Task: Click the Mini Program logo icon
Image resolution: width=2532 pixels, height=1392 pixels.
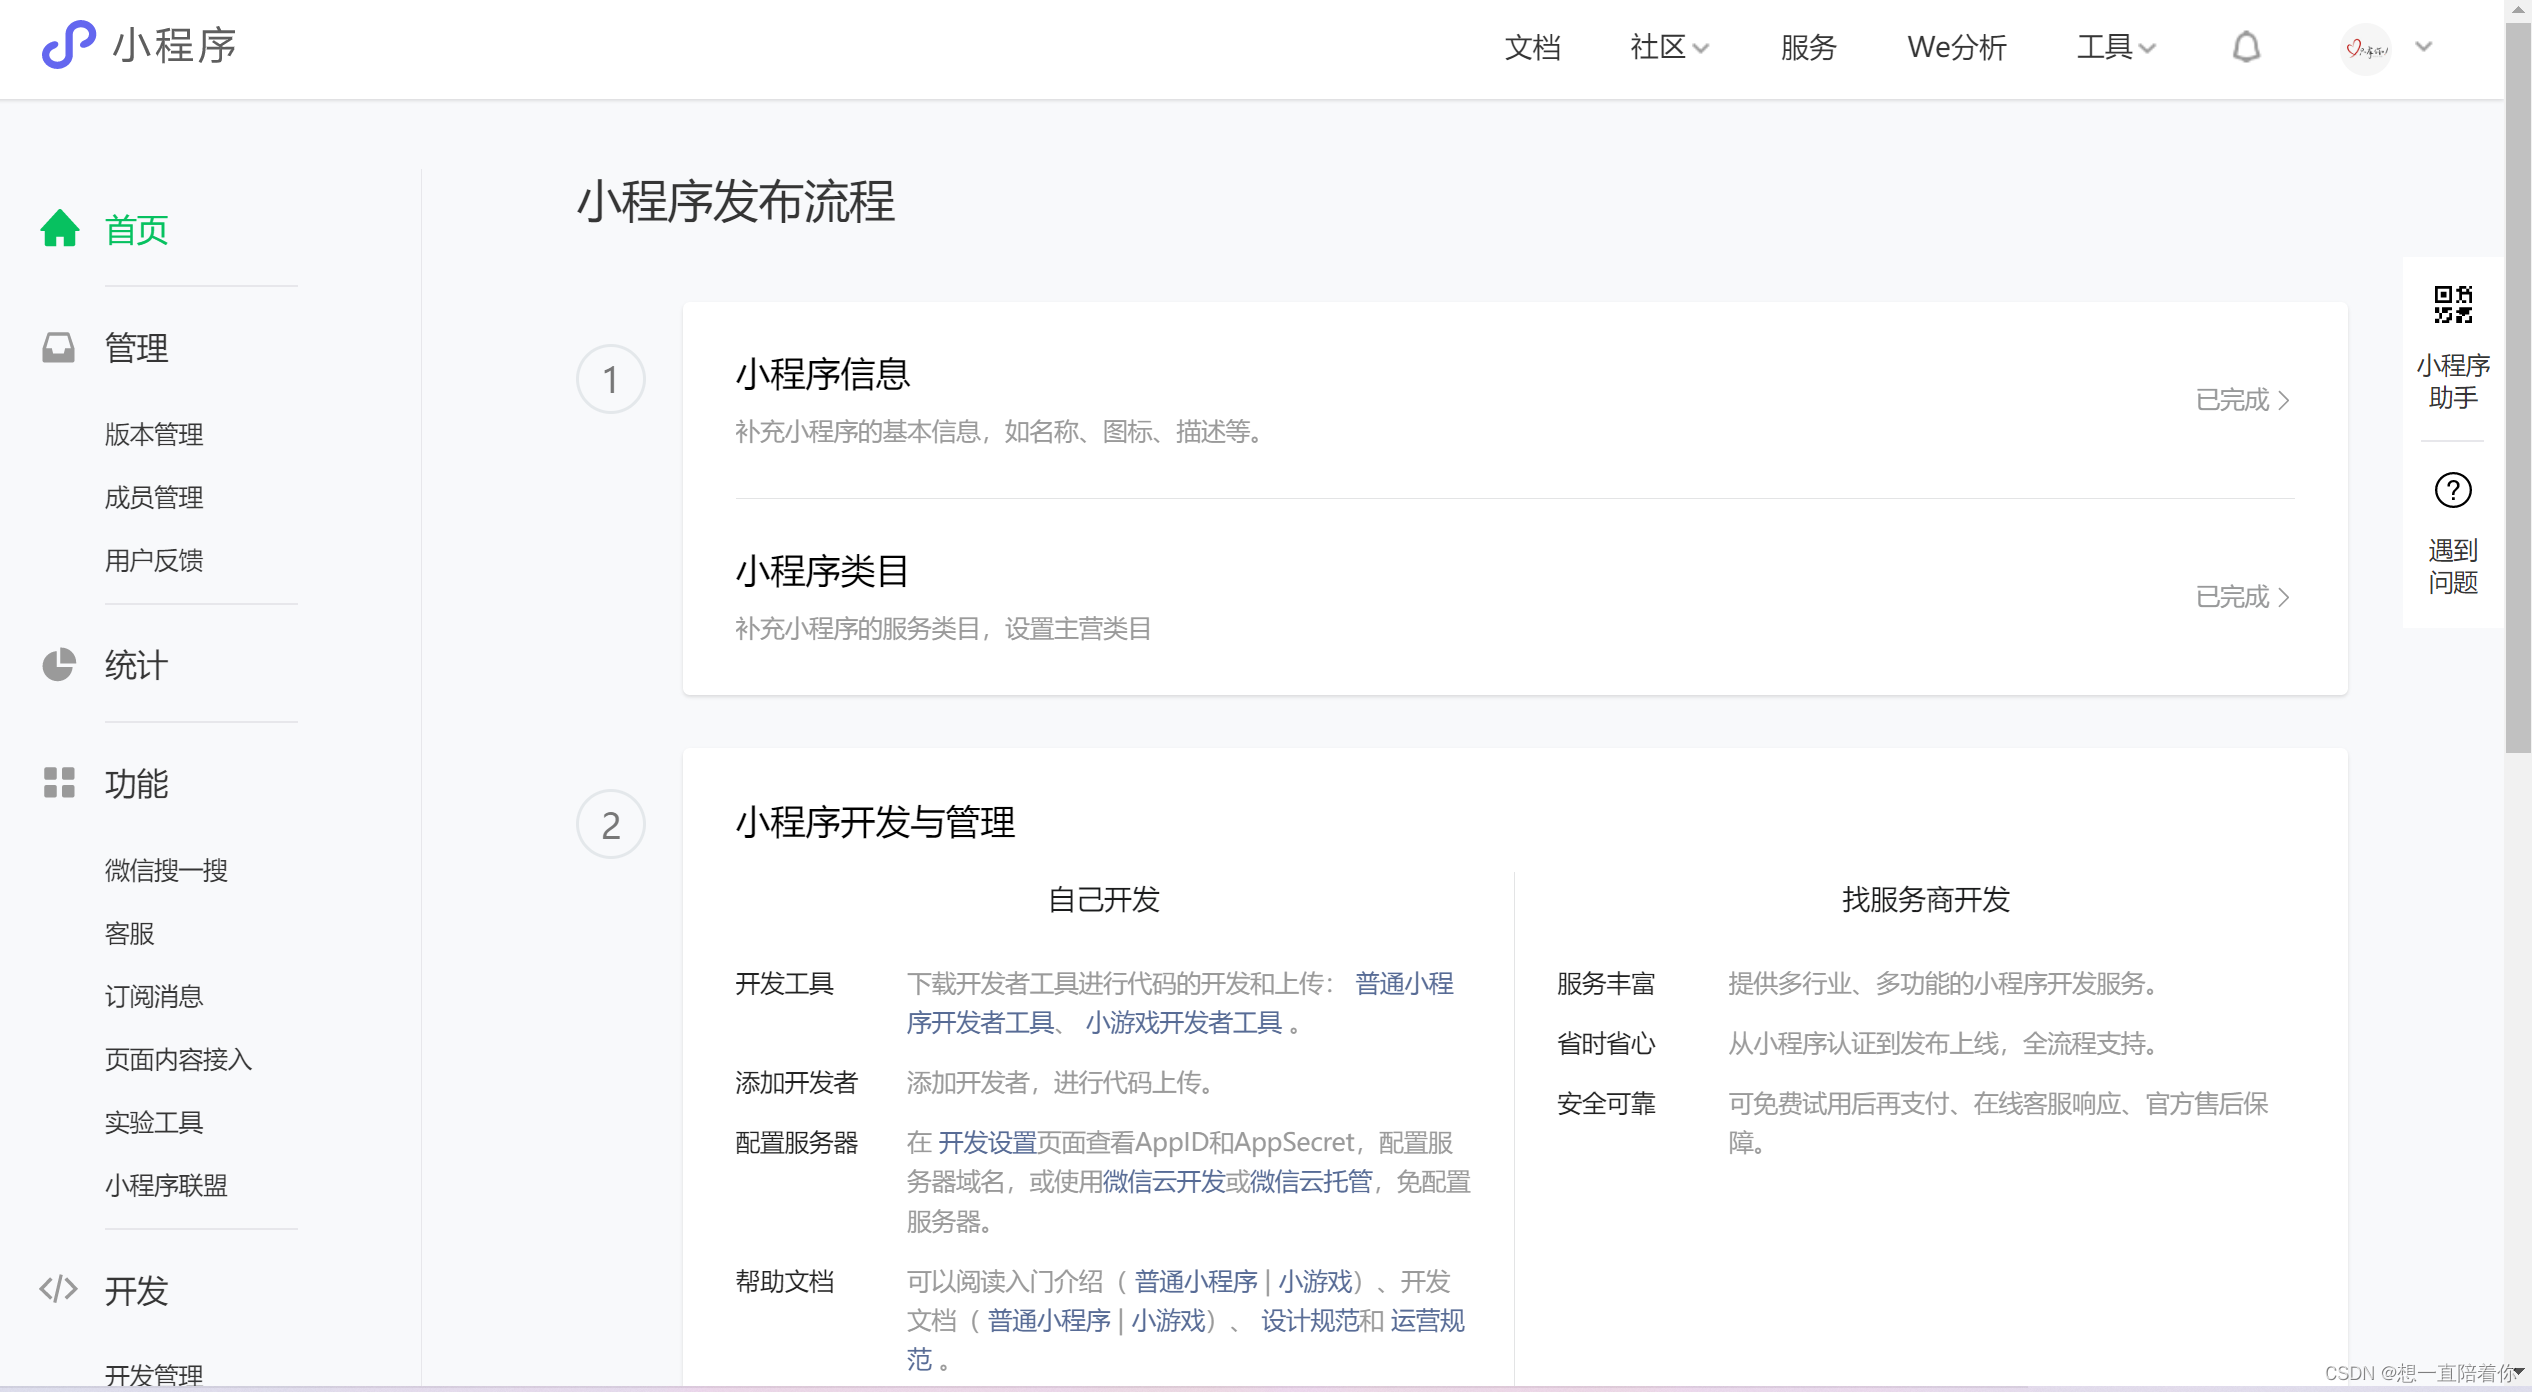Action: tap(68, 45)
